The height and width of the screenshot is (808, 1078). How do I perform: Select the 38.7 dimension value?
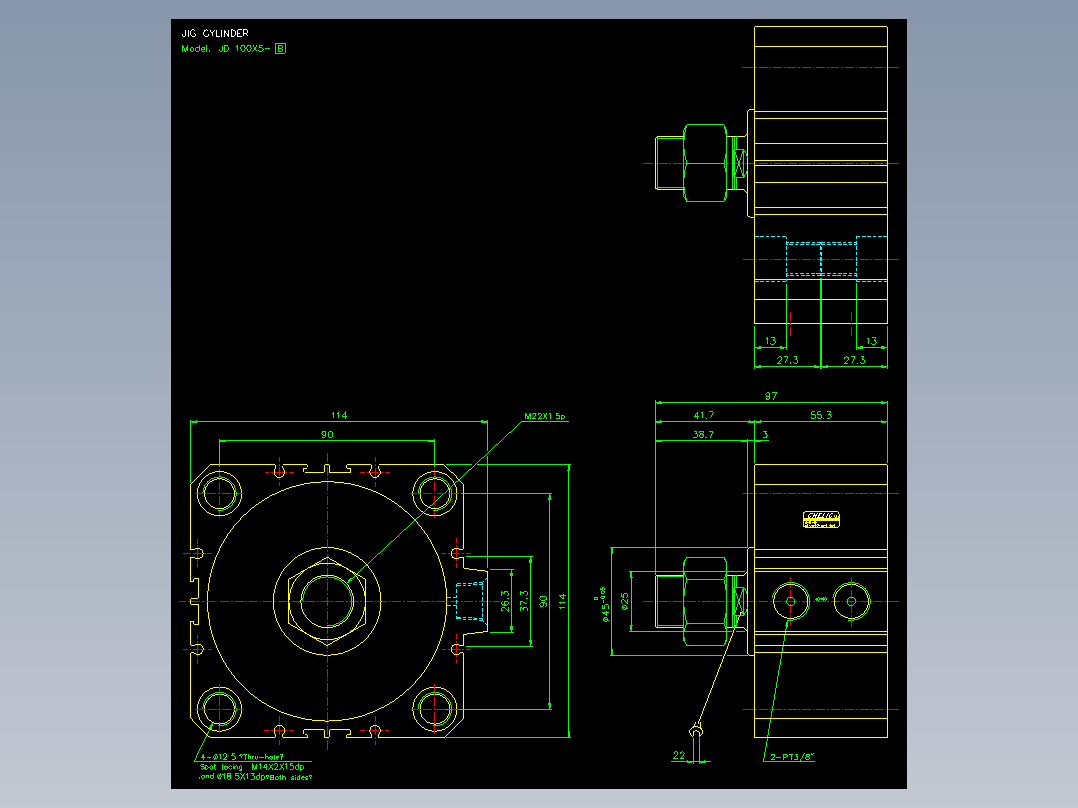pos(703,435)
